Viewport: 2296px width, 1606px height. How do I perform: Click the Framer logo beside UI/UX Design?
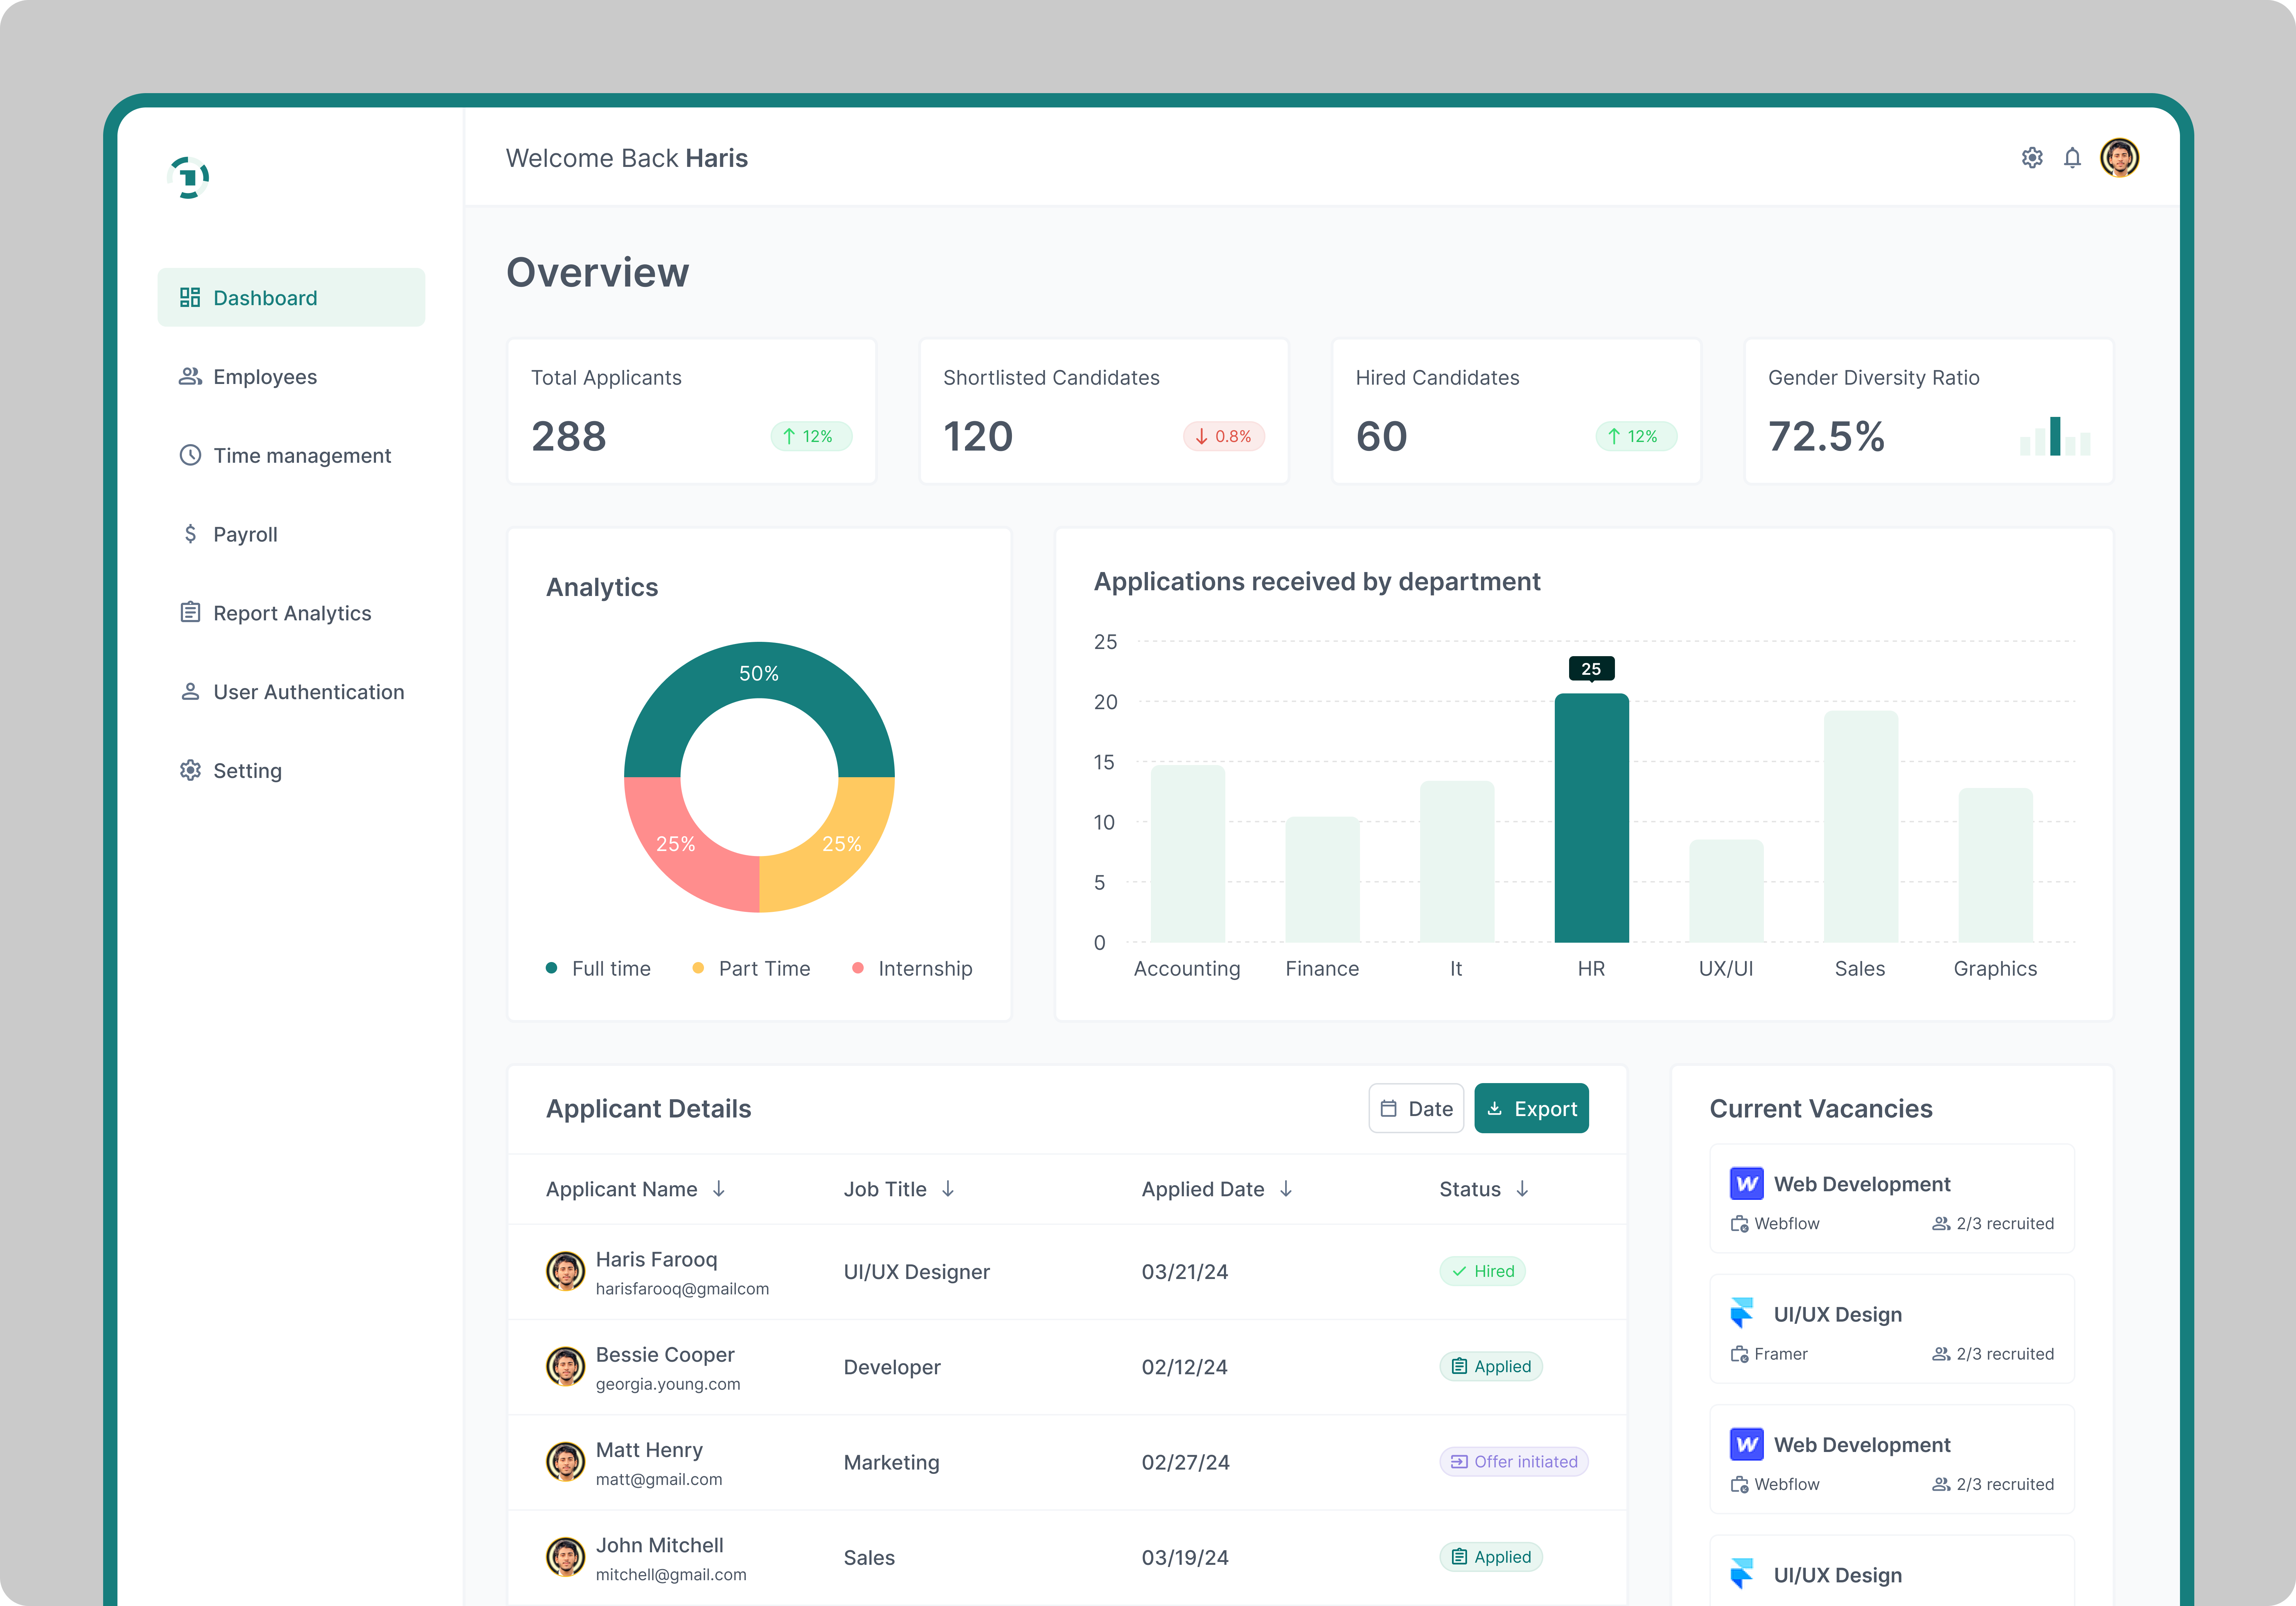[1742, 1313]
